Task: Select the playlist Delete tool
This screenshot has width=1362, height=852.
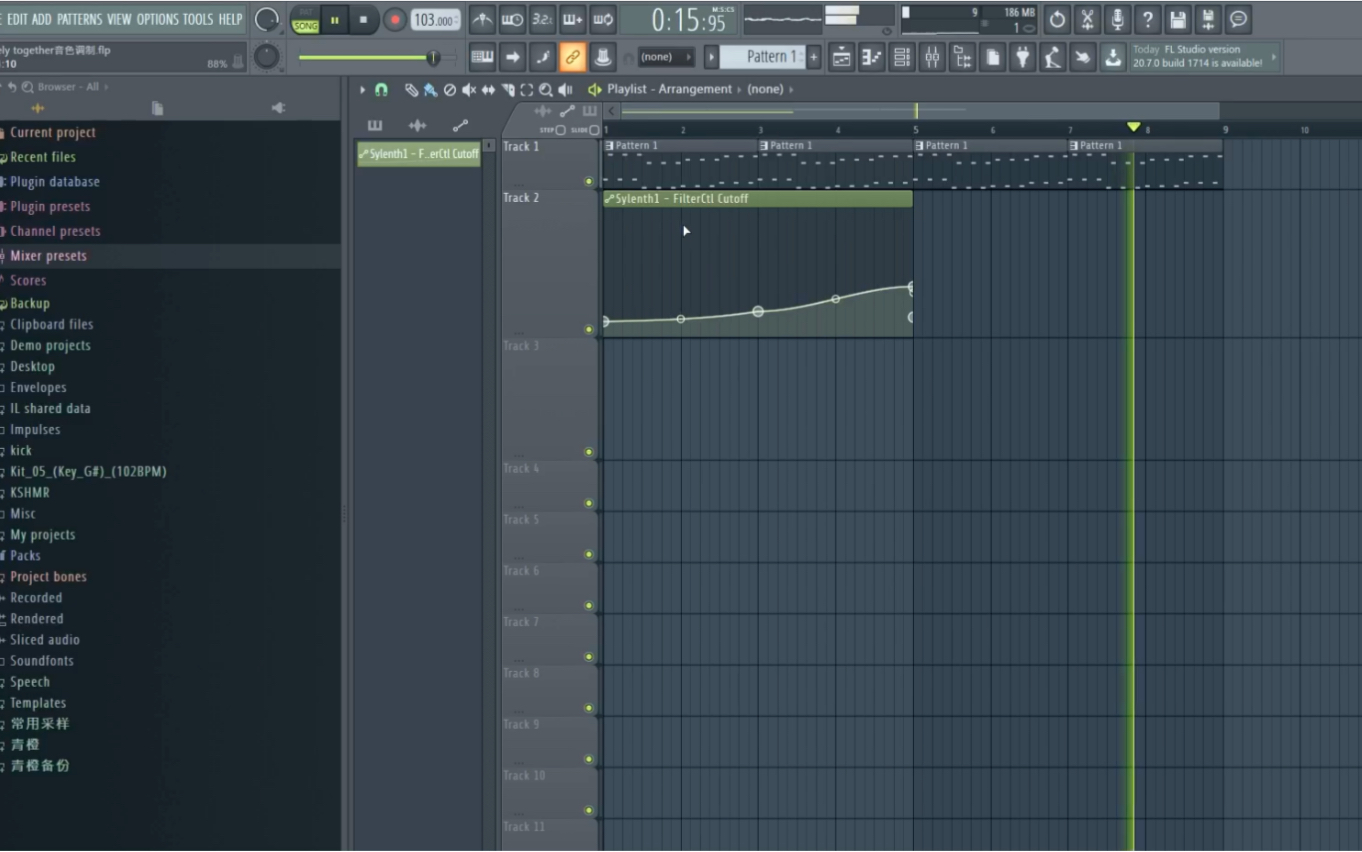Action: 449,90
